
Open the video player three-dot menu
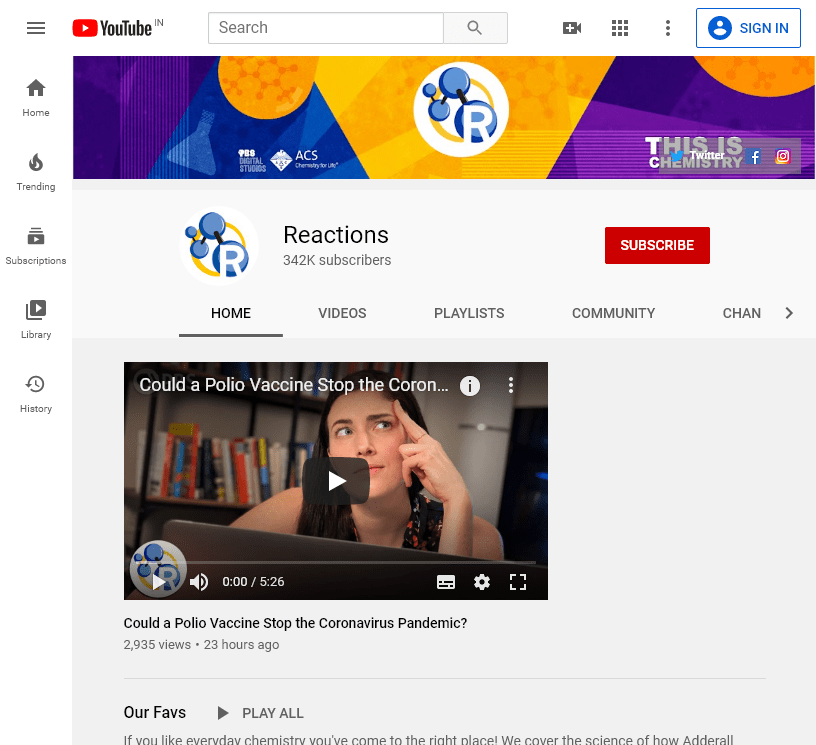(511, 385)
